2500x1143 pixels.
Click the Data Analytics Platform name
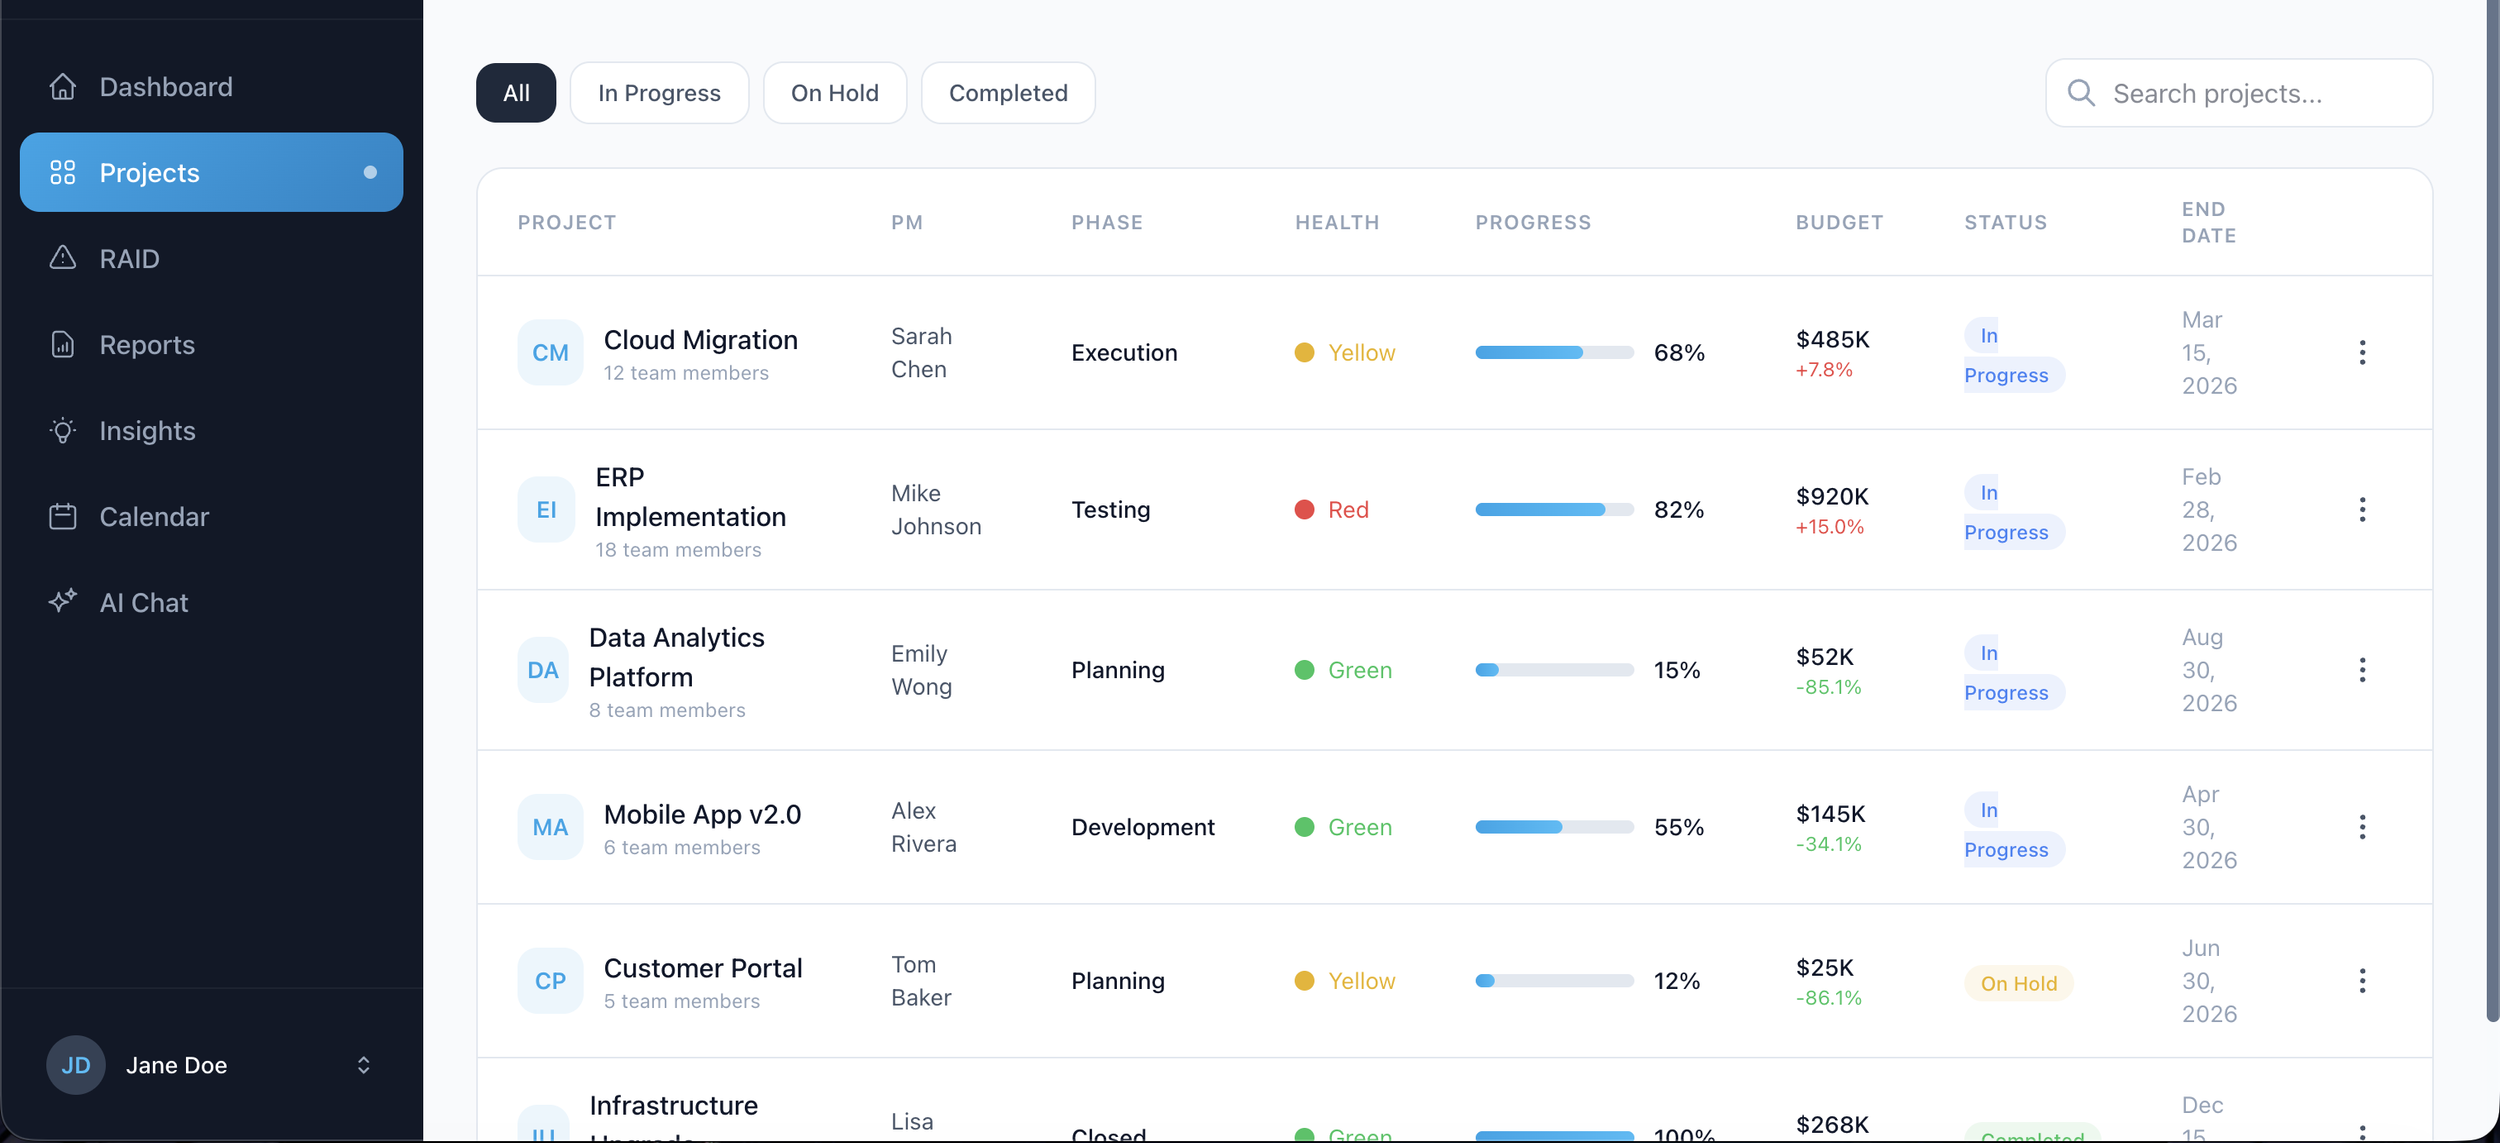677,657
